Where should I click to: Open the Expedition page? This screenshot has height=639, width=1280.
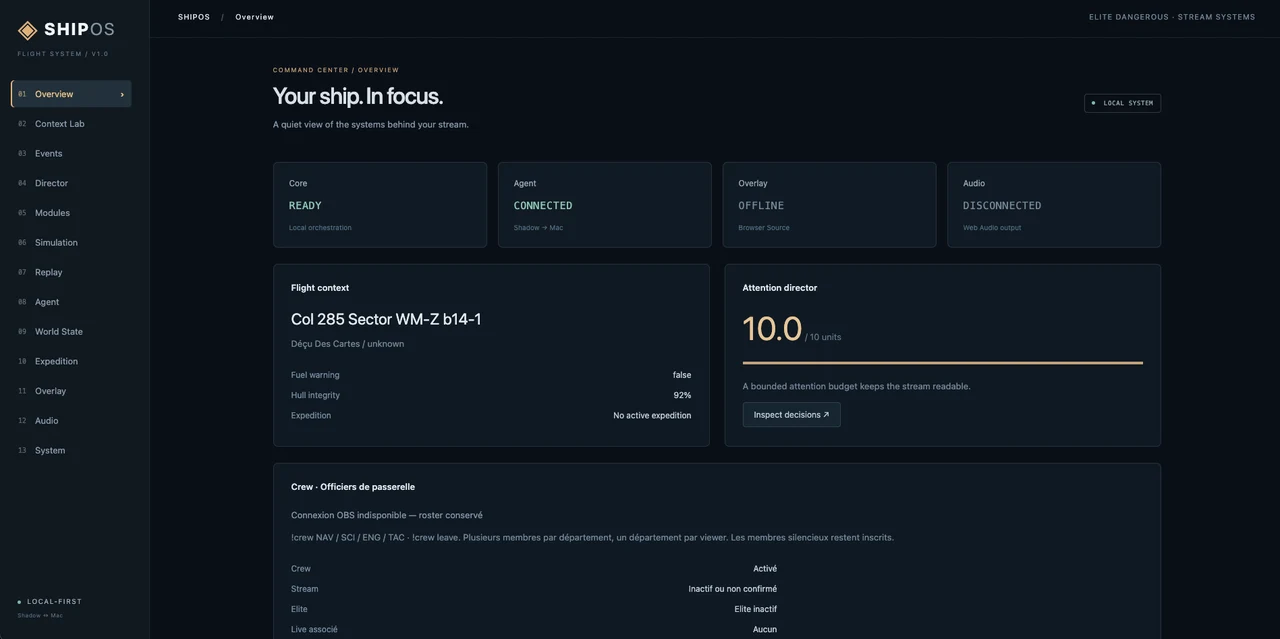tap(71, 361)
